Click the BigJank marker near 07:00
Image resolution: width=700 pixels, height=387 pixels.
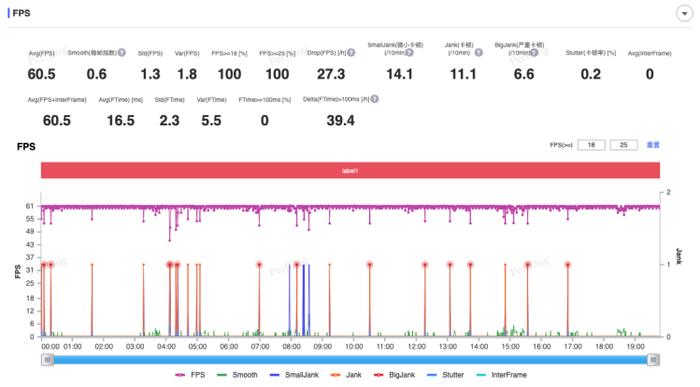point(259,265)
